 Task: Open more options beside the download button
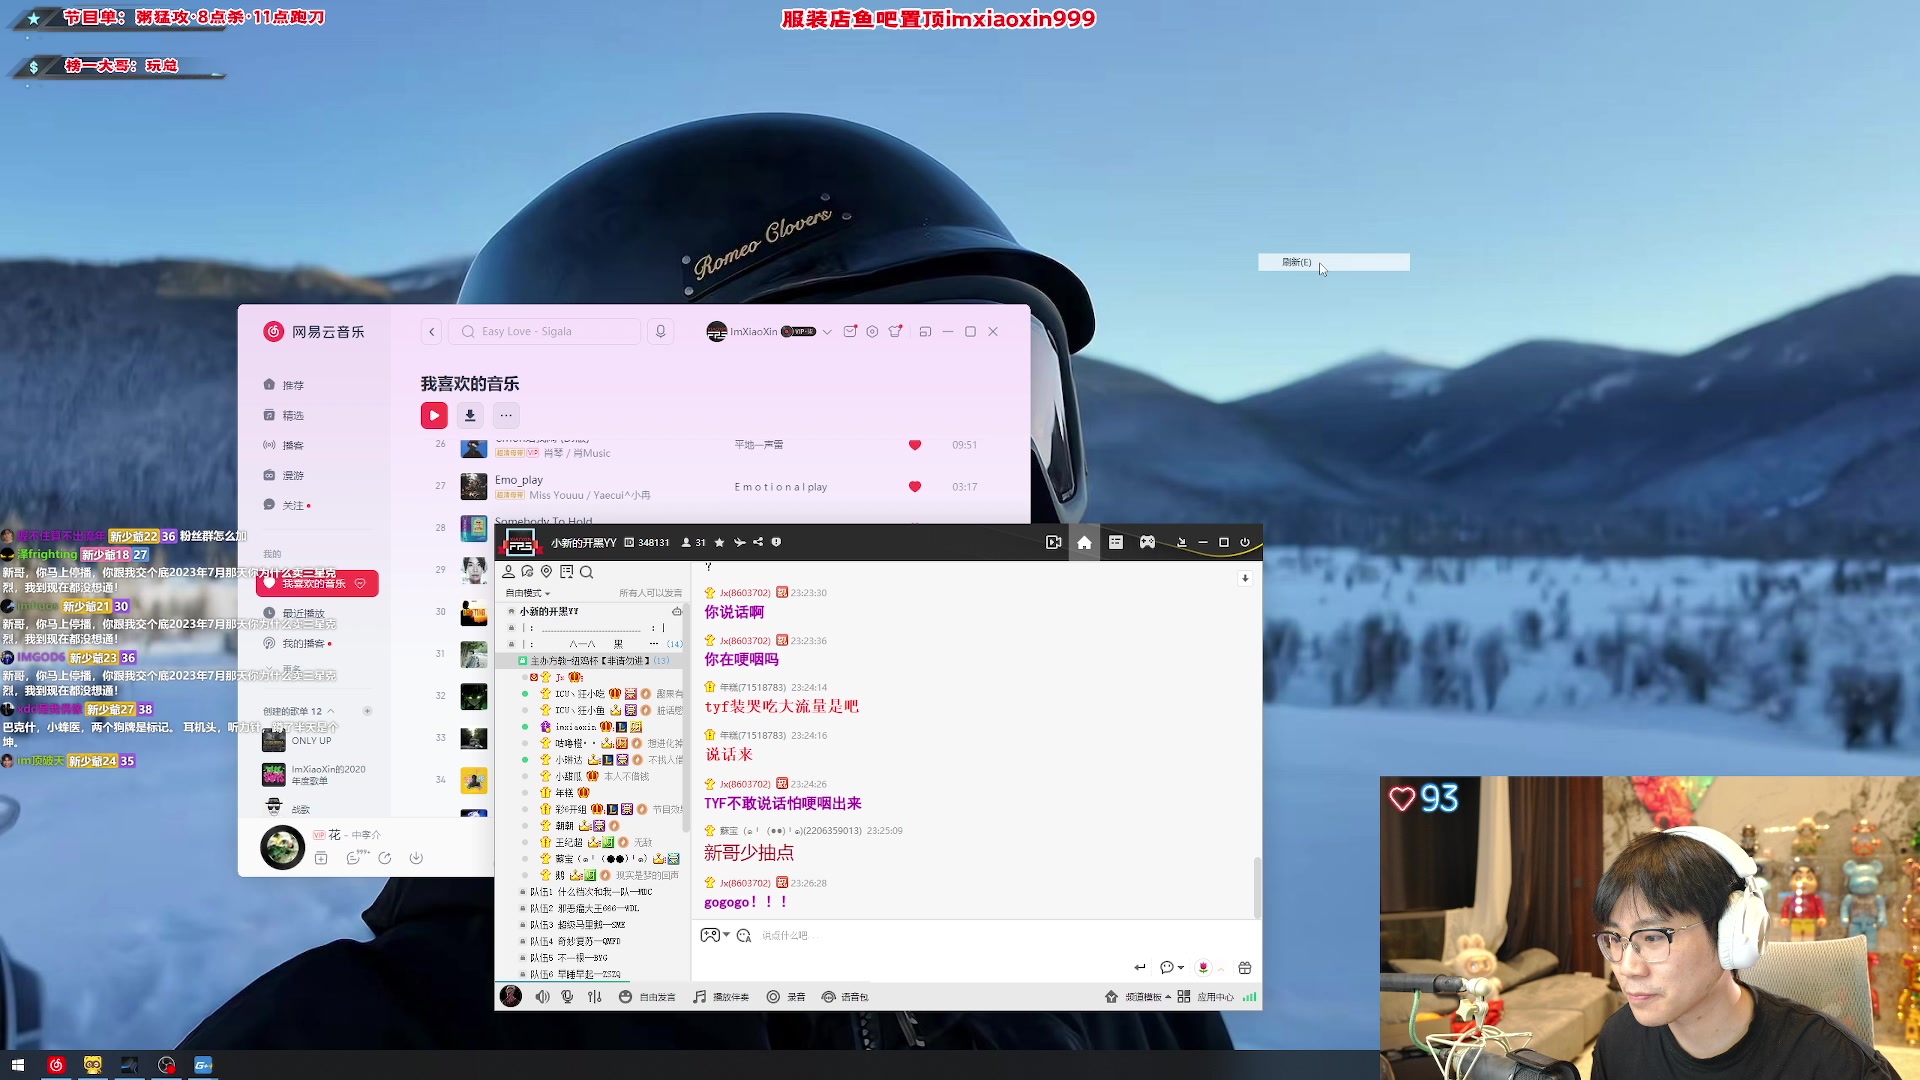point(506,415)
